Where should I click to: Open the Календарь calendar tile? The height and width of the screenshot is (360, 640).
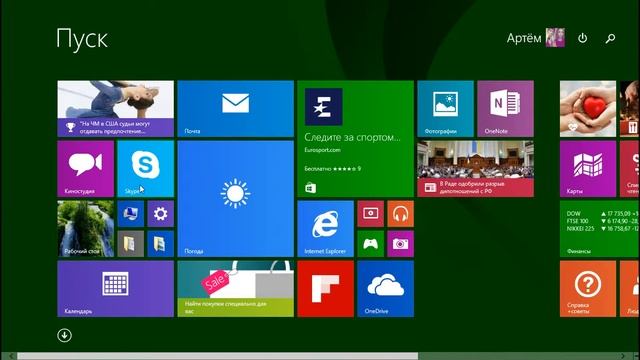point(116,289)
